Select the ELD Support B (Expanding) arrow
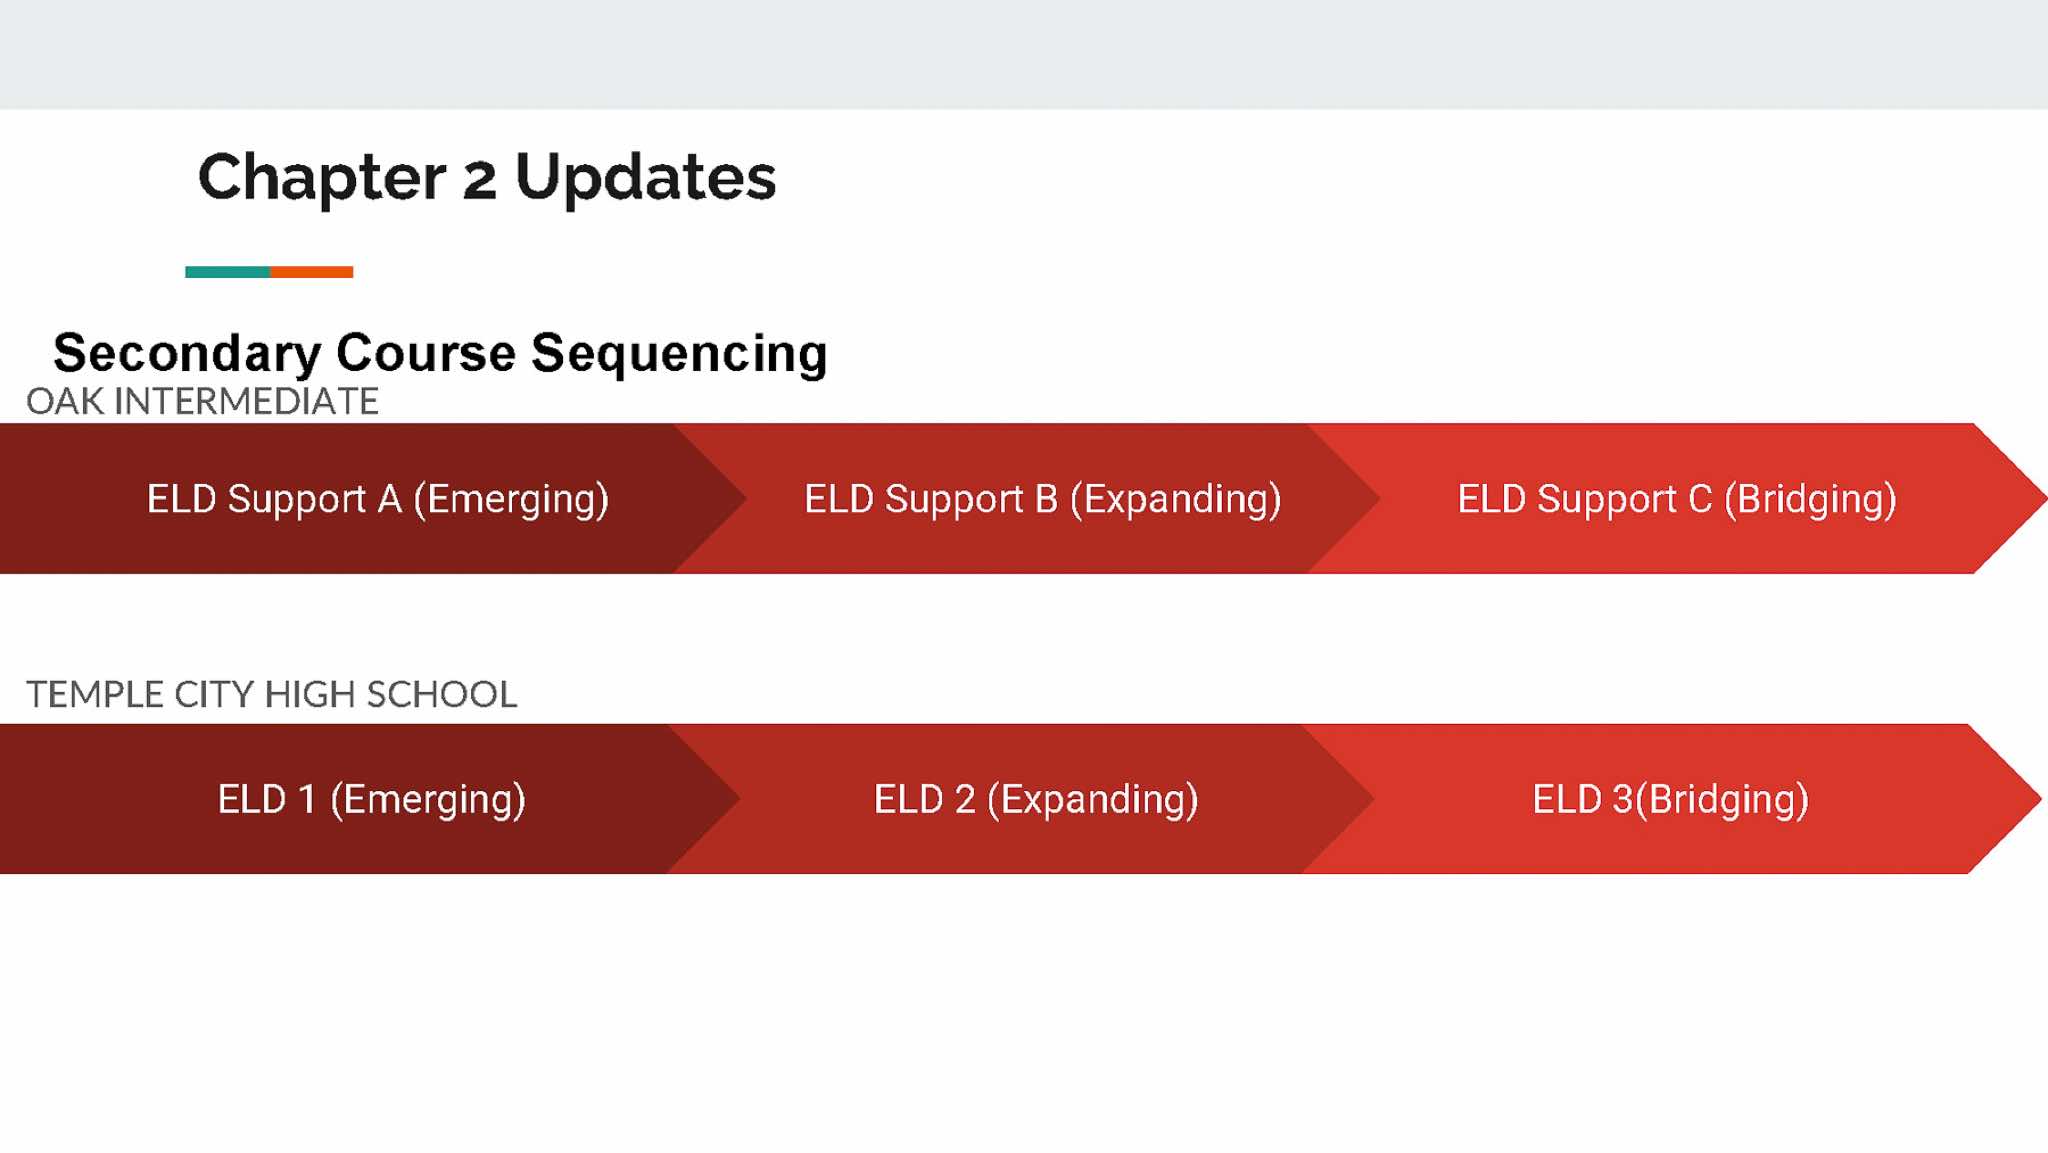 pos(1042,499)
